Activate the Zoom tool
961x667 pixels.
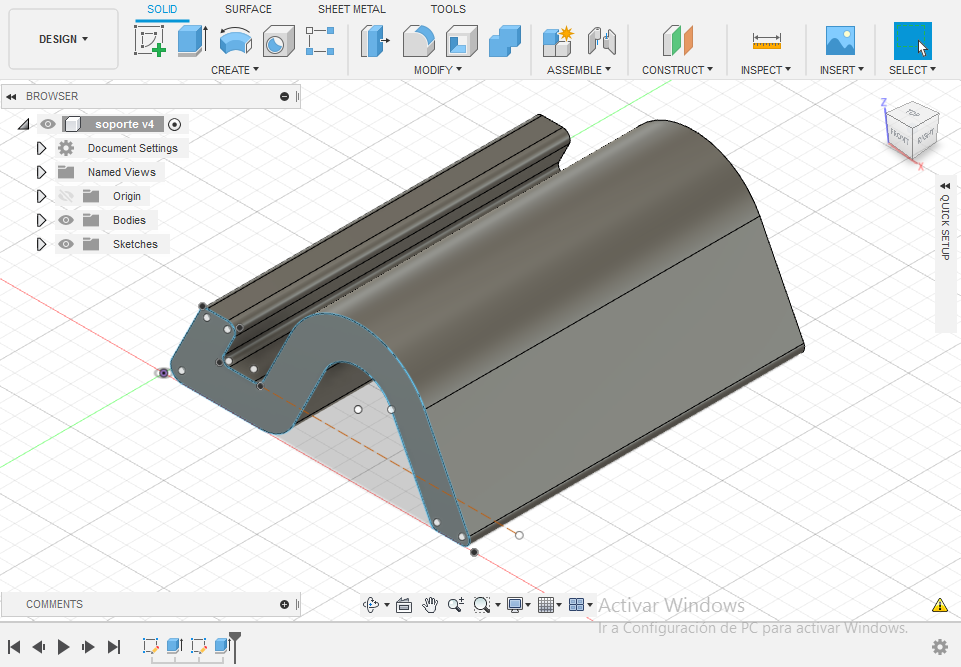455,605
